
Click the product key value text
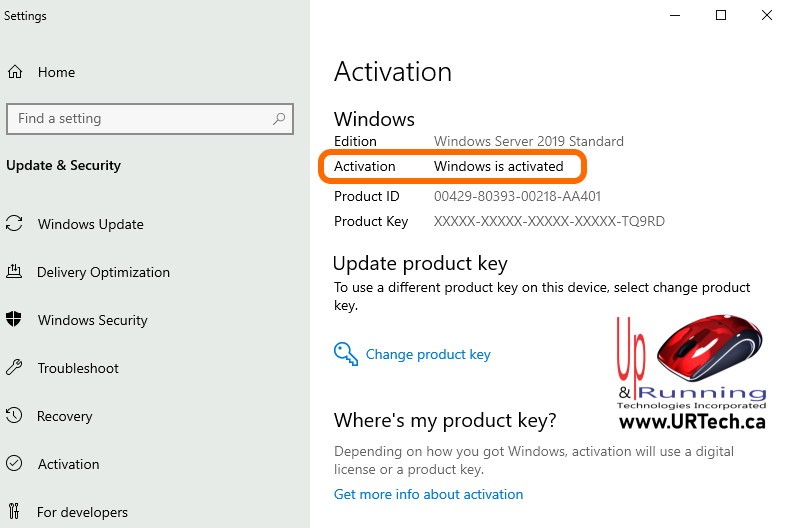pos(549,221)
